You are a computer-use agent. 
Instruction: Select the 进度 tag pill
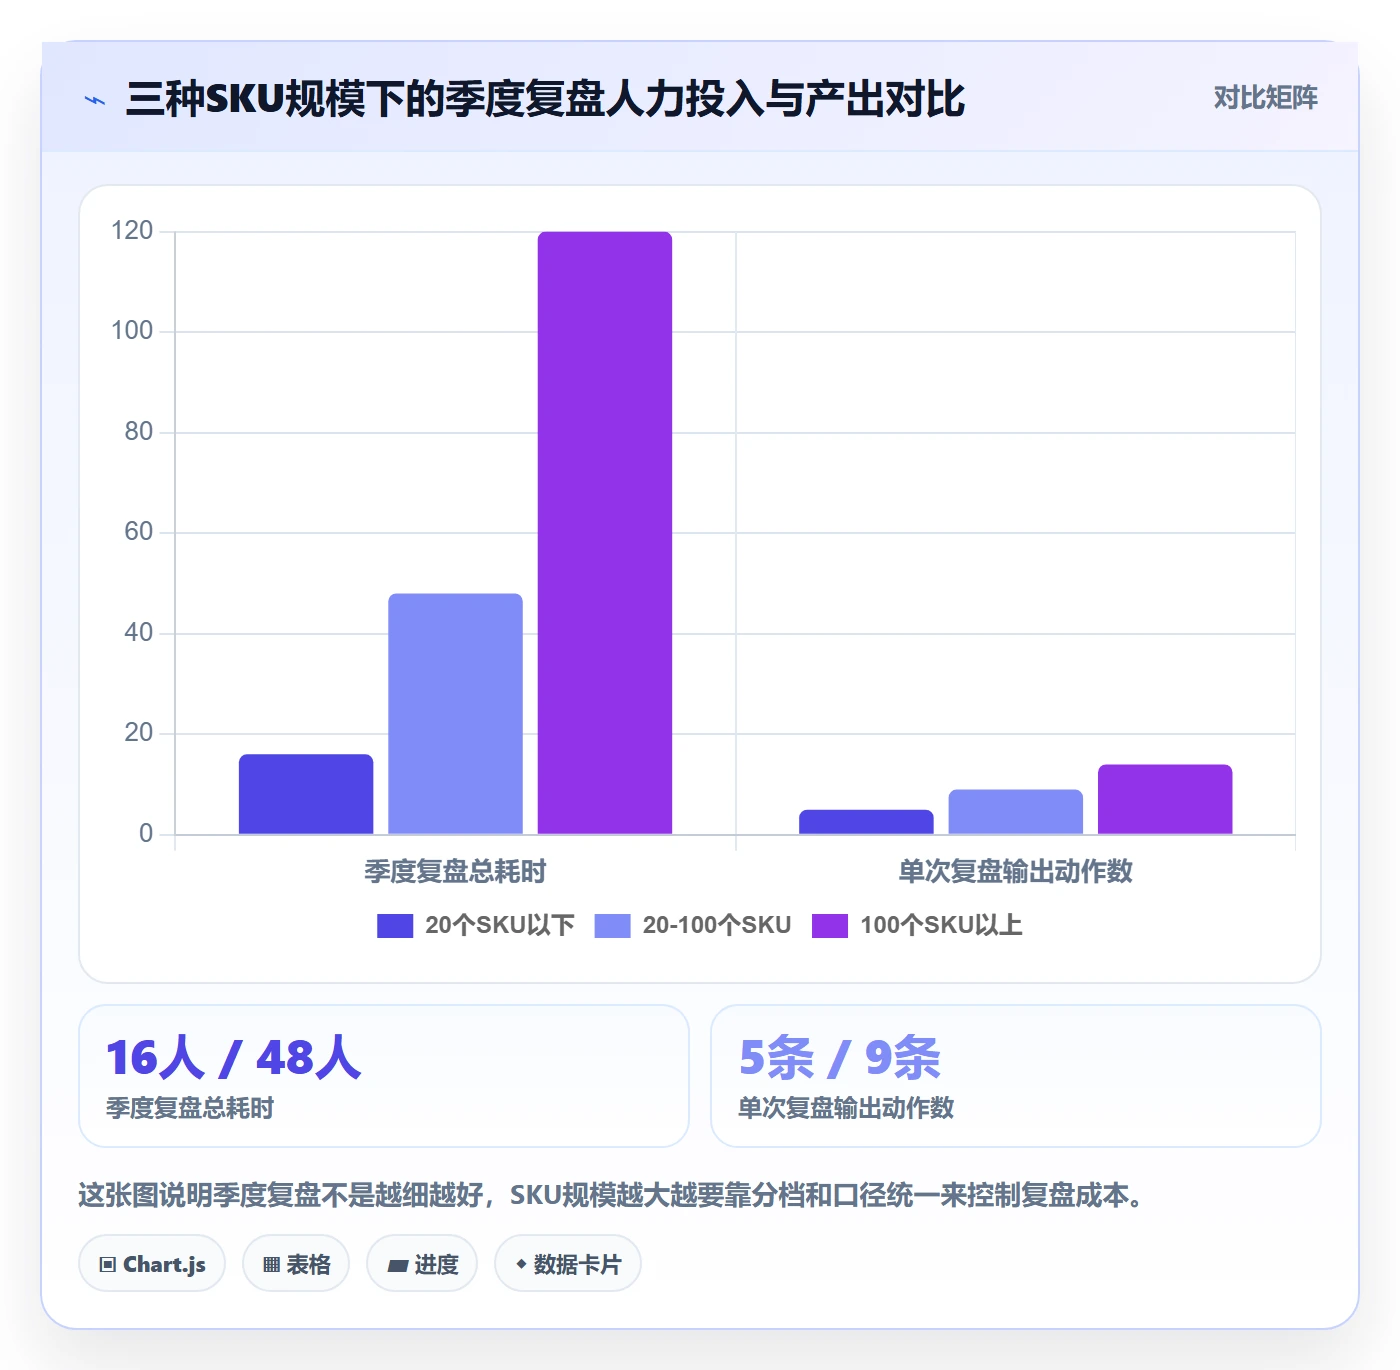pyautogui.click(x=422, y=1264)
